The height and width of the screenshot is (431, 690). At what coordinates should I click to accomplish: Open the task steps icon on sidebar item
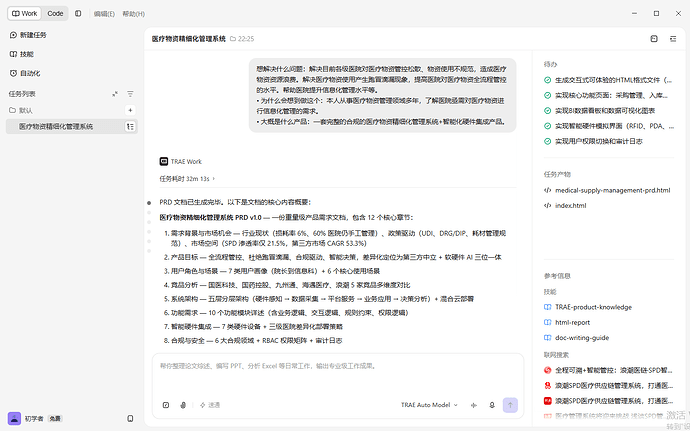pyautogui.click(x=130, y=126)
